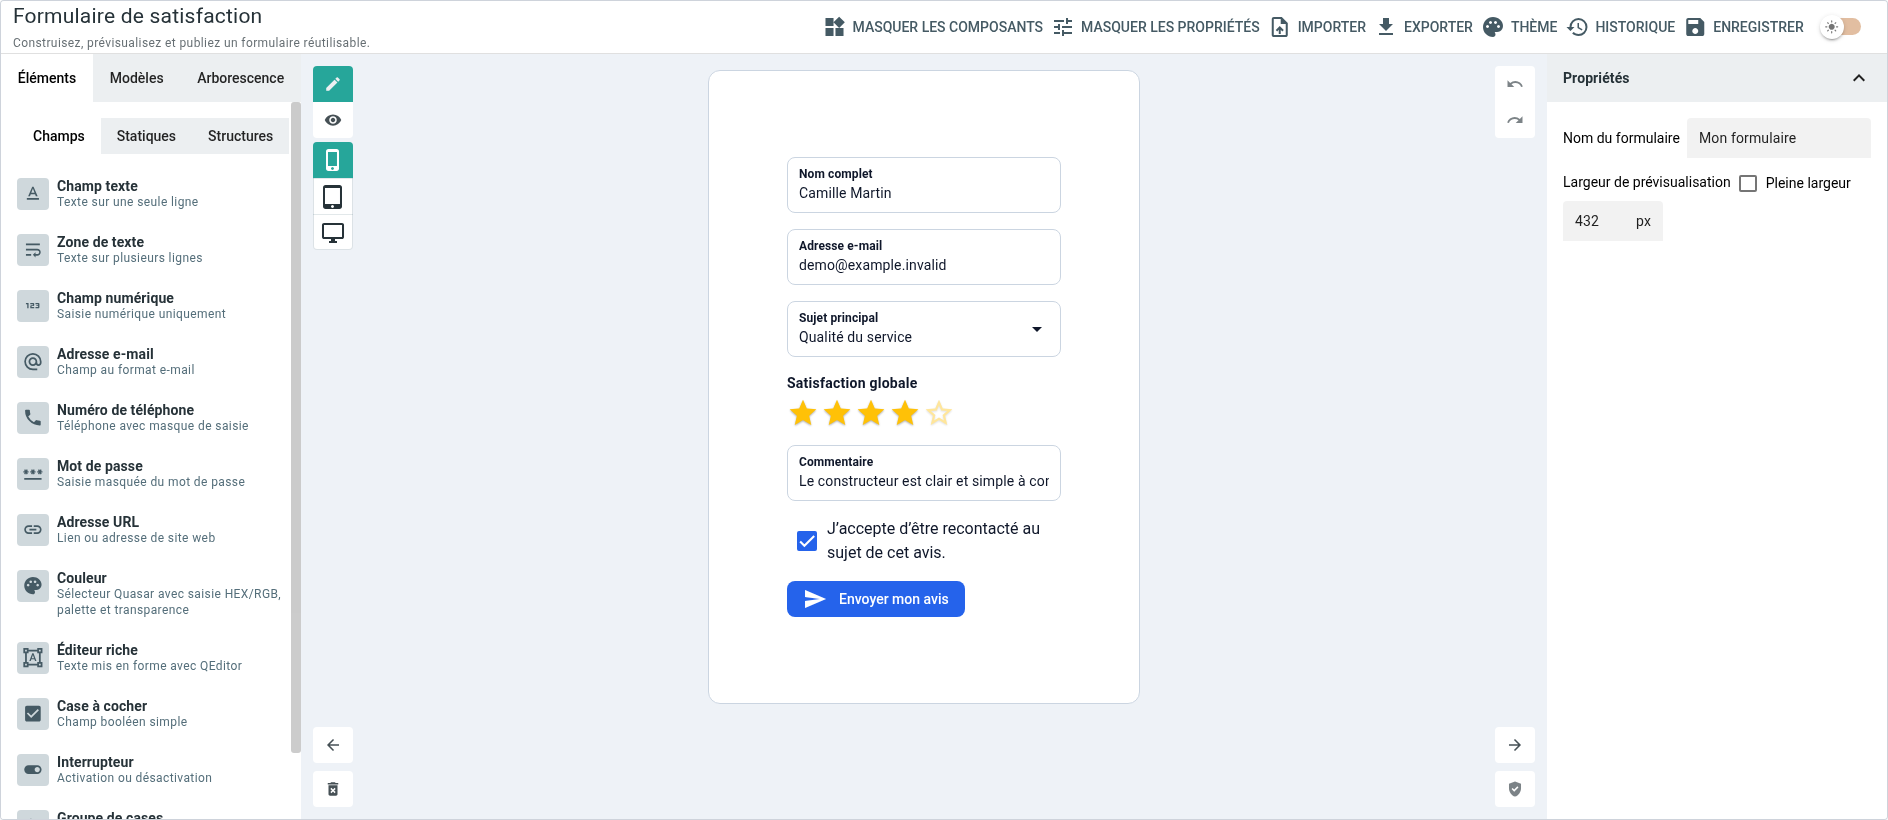Open the Historique panel

click(1621, 27)
